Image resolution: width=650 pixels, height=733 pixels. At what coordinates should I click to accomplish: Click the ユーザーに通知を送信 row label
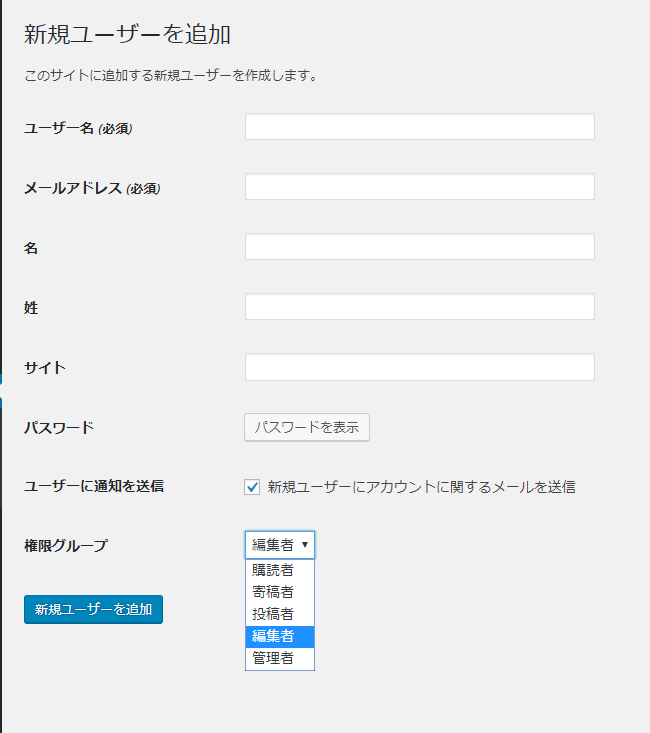pos(93,487)
